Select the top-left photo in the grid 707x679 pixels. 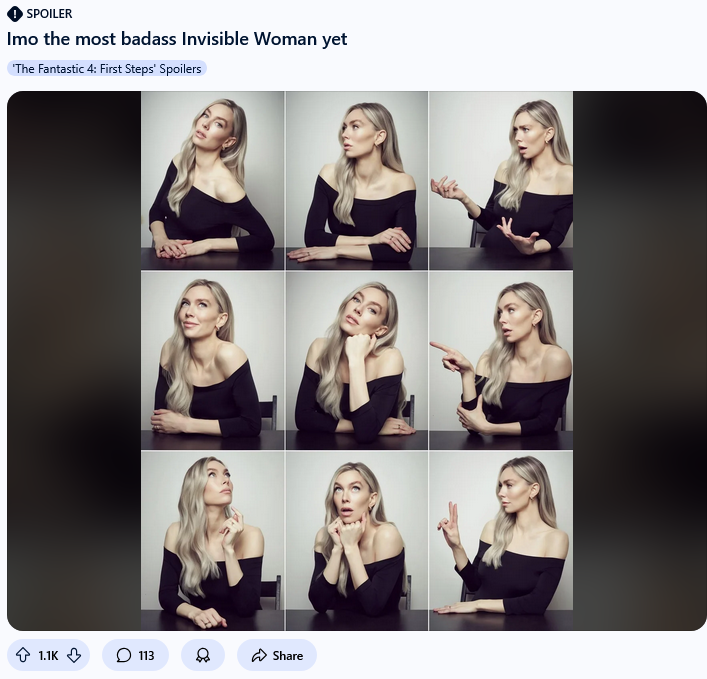point(212,180)
